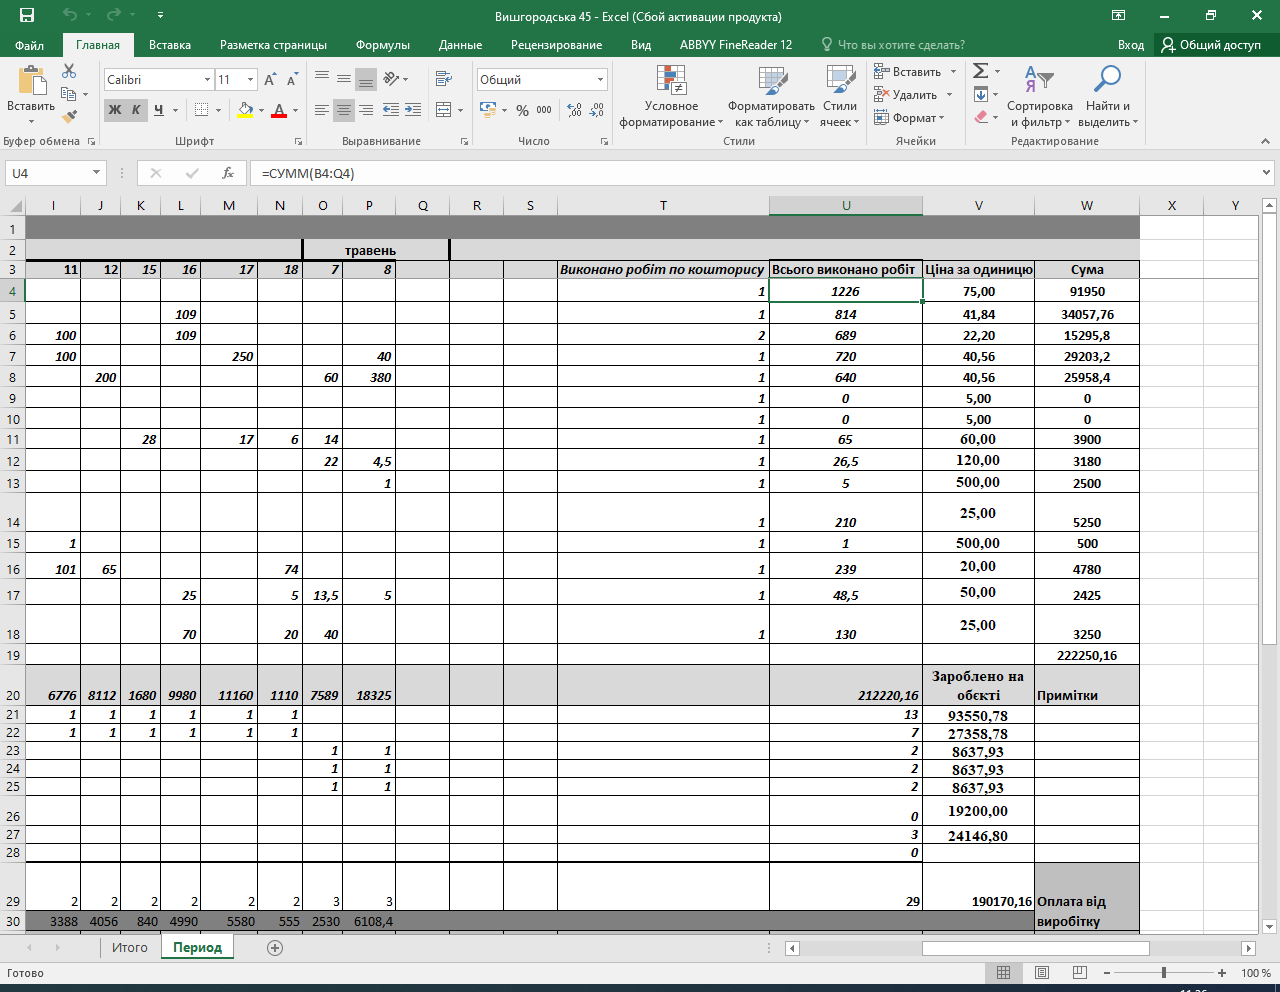Toggle Center horizontal alignment
The height and width of the screenshot is (992, 1280).
coord(344,109)
